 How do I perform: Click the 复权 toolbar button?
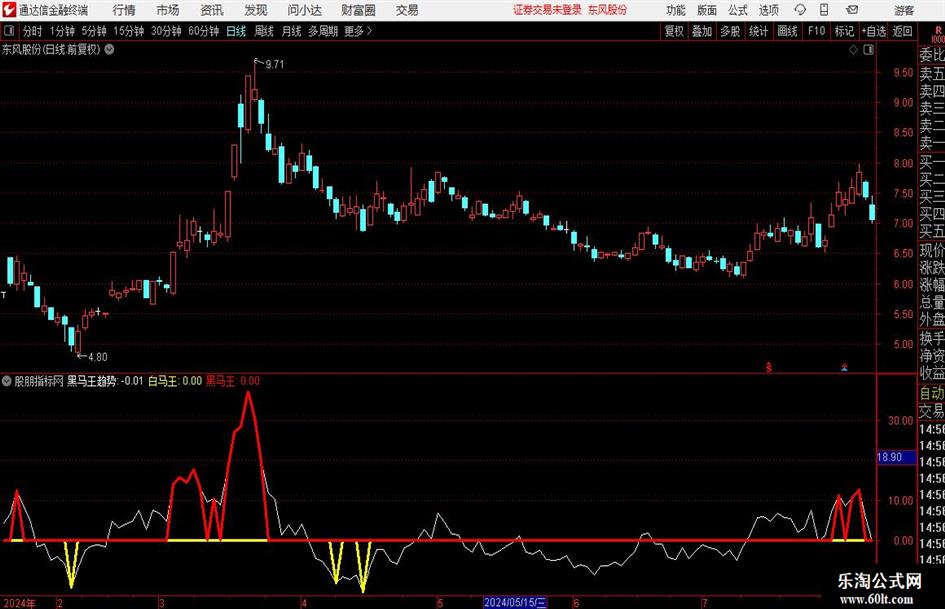coord(674,31)
